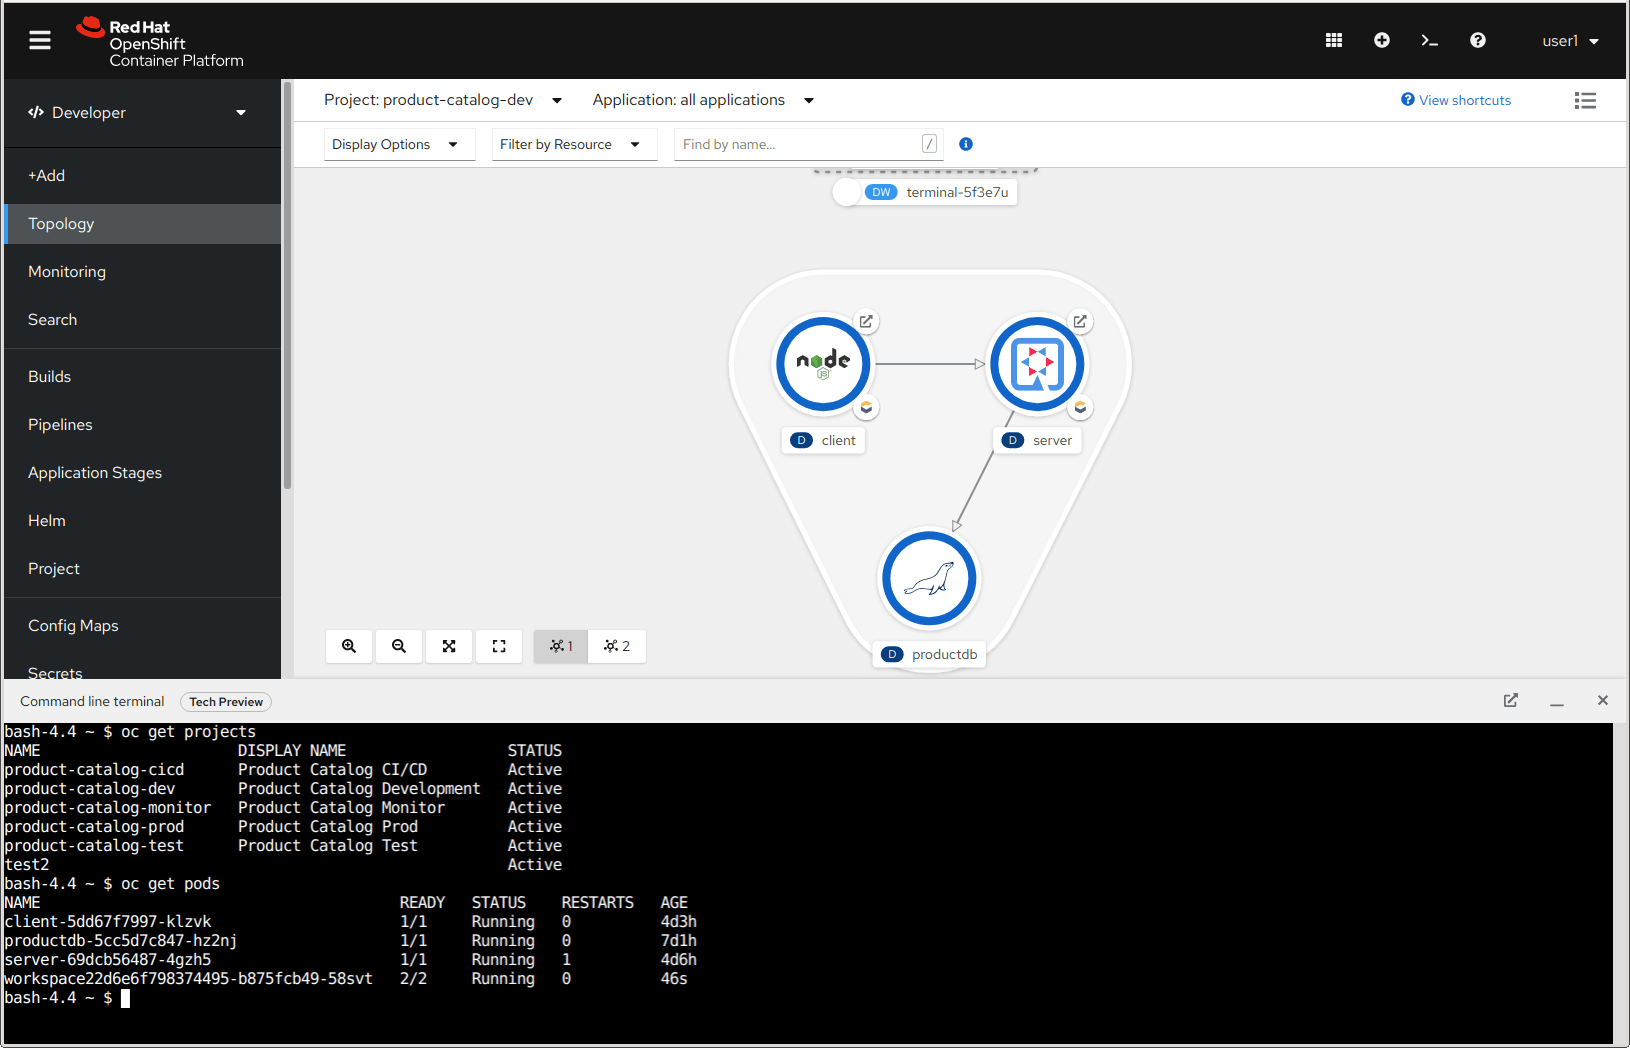Open Project in the sidebar

coord(143,569)
